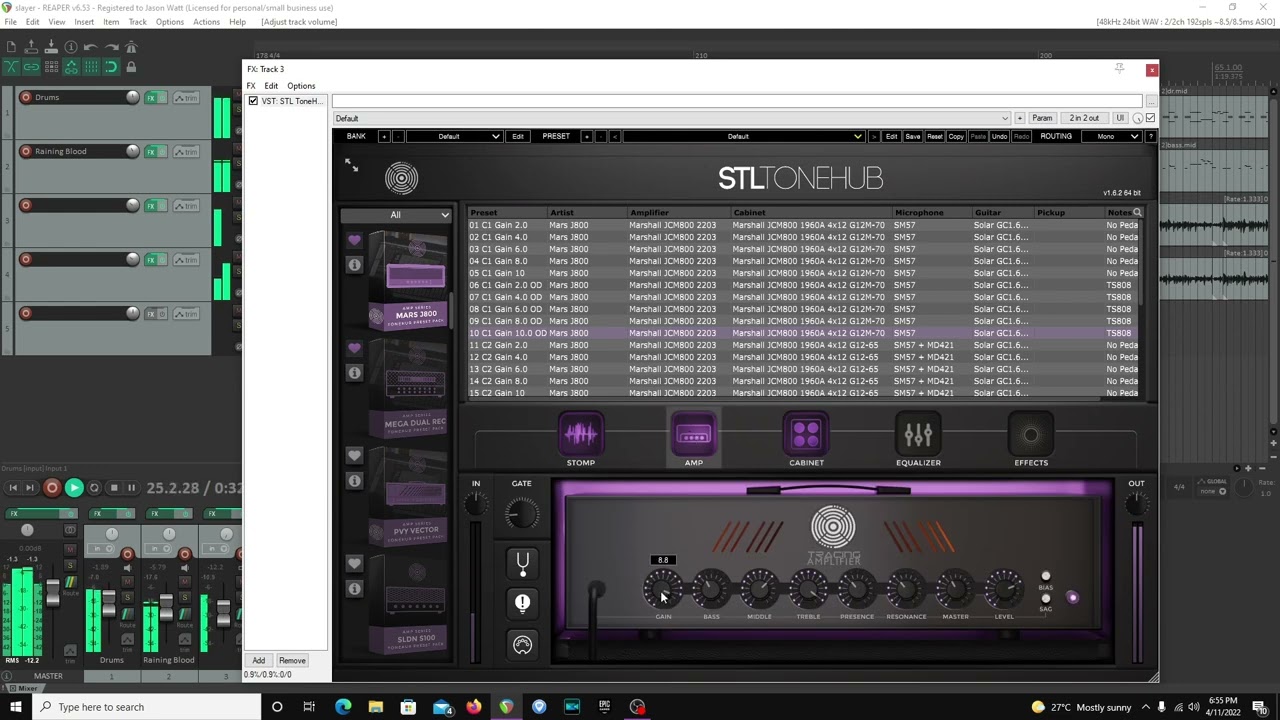Toggle the FX bypass checkbox near UI button

1150,118
